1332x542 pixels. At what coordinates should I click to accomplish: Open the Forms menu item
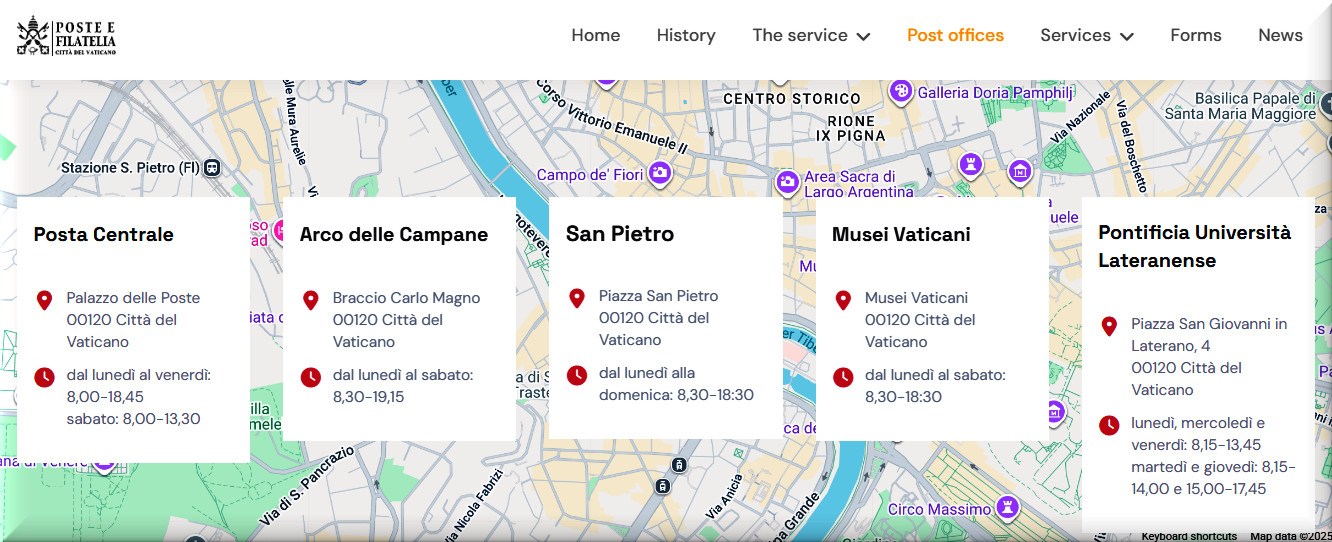pos(1195,35)
